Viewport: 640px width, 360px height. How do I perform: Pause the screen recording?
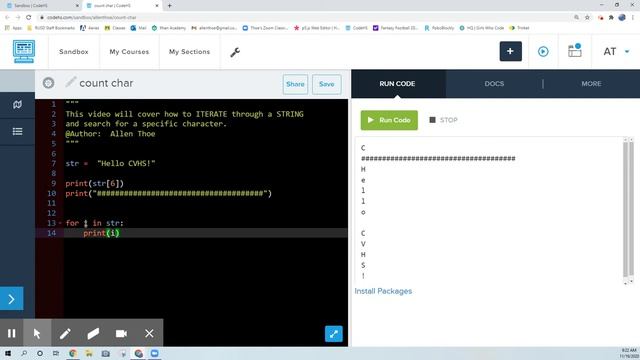pos(11,333)
